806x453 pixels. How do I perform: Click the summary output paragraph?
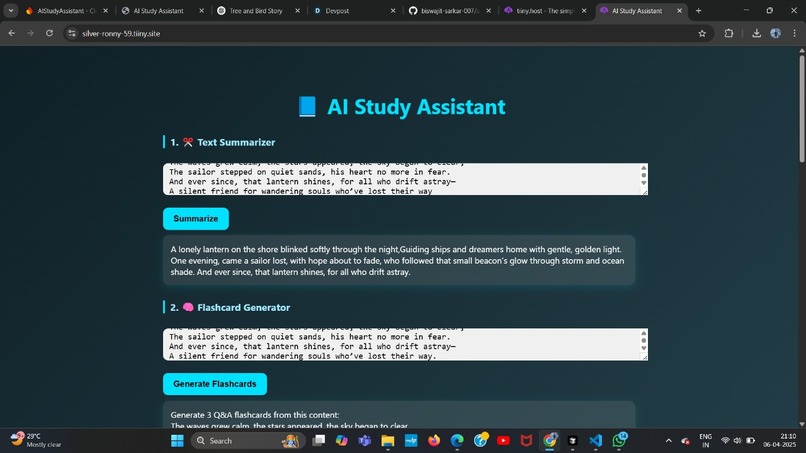tap(397, 261)
